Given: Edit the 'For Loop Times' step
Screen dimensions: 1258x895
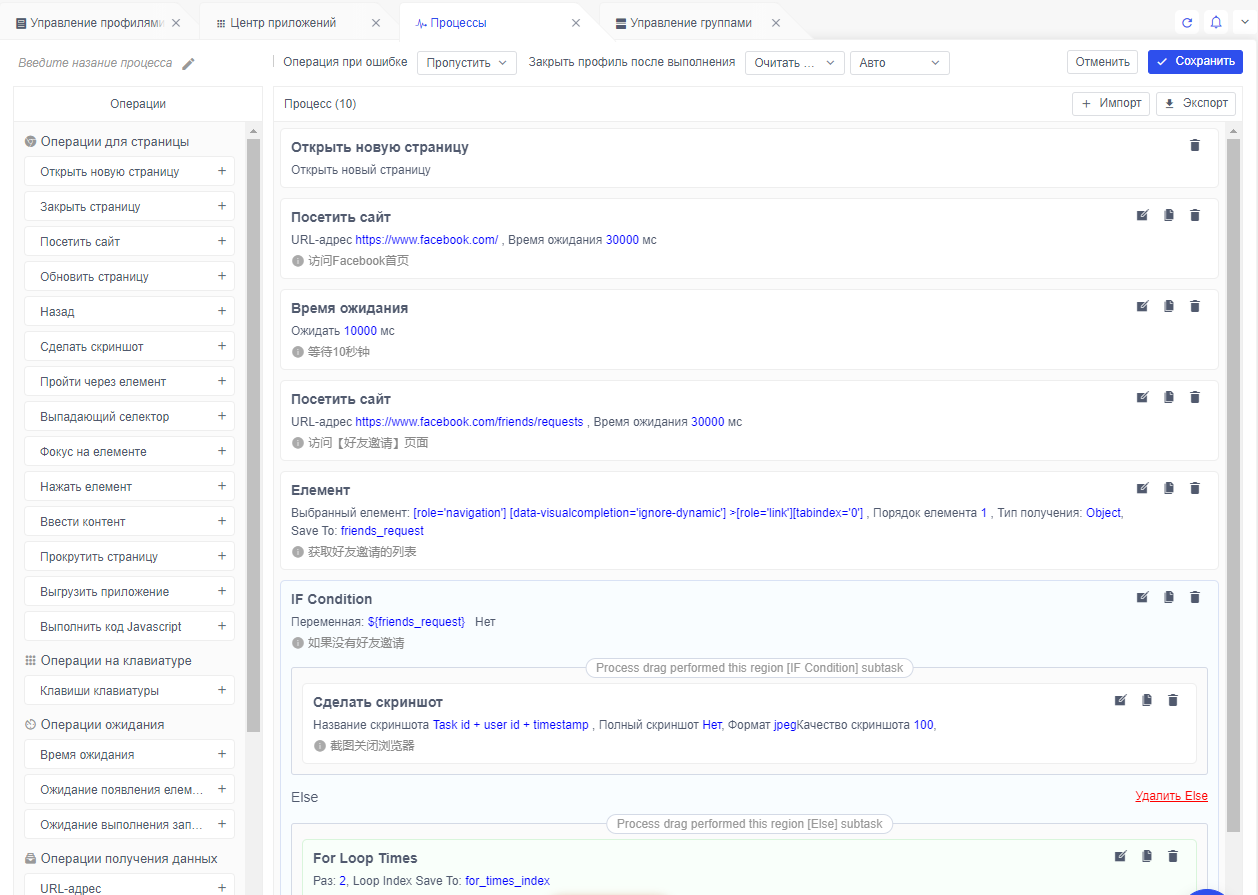Looking at the screenshot, I should point(1120,856).
